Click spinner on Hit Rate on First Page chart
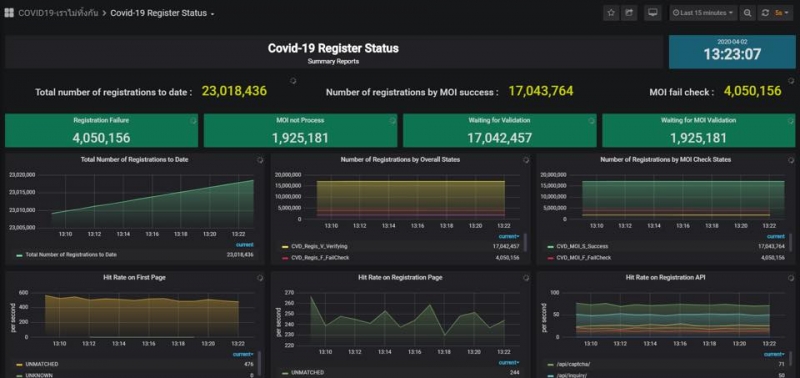The image size is (800, 378). [260, 278]
